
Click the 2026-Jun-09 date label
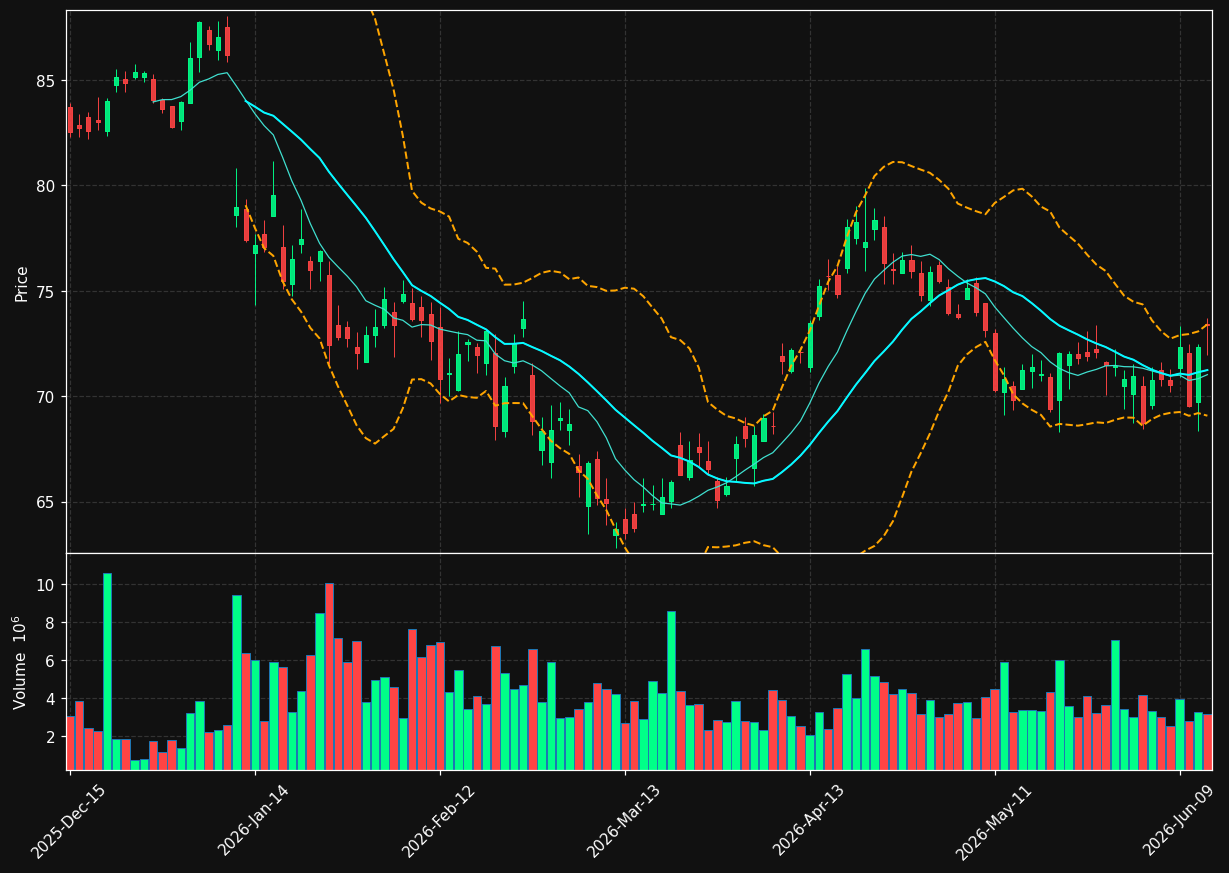pyautogui.click(x=1178, y=822)
